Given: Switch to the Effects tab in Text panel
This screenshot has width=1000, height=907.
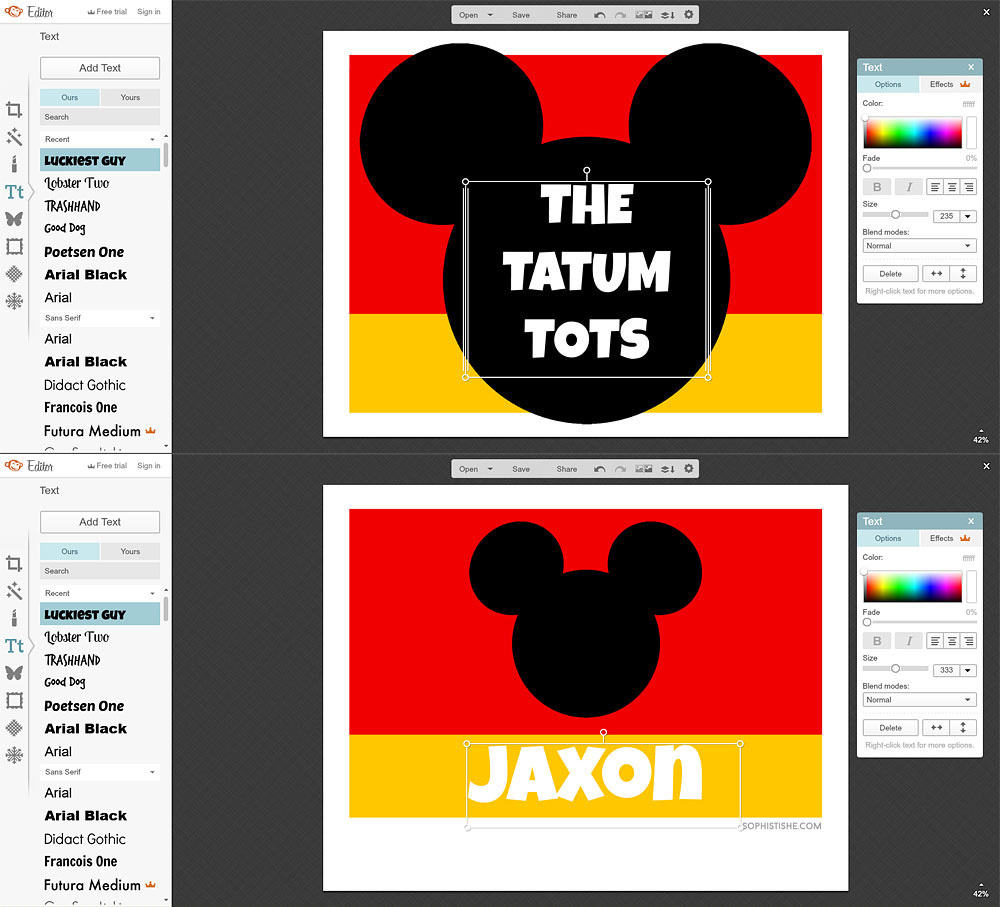Looking at the screenshot, I should pyautogui.click(x=940, y=84).
